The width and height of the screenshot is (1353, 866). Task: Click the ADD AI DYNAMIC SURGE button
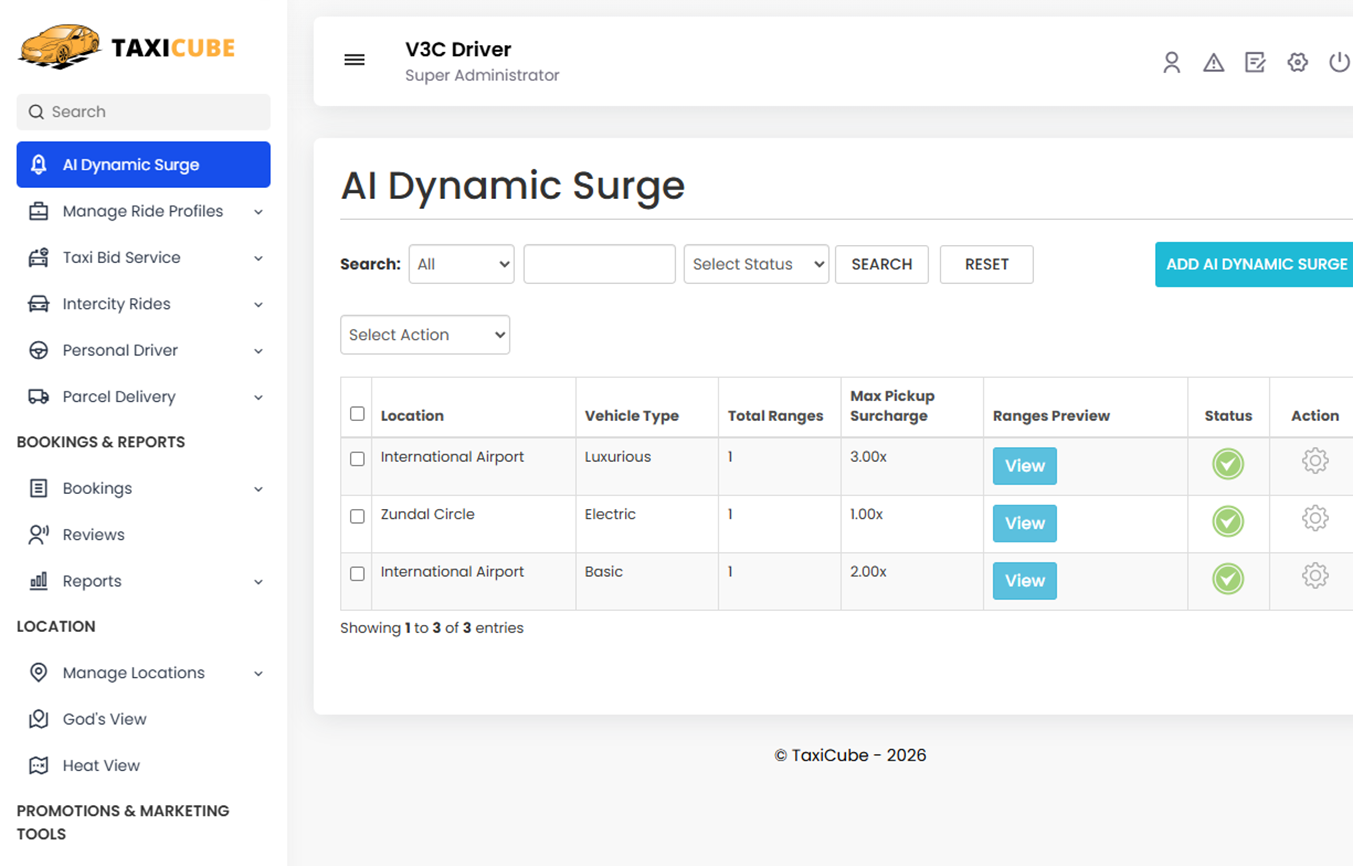click(x=1256, y=264)
